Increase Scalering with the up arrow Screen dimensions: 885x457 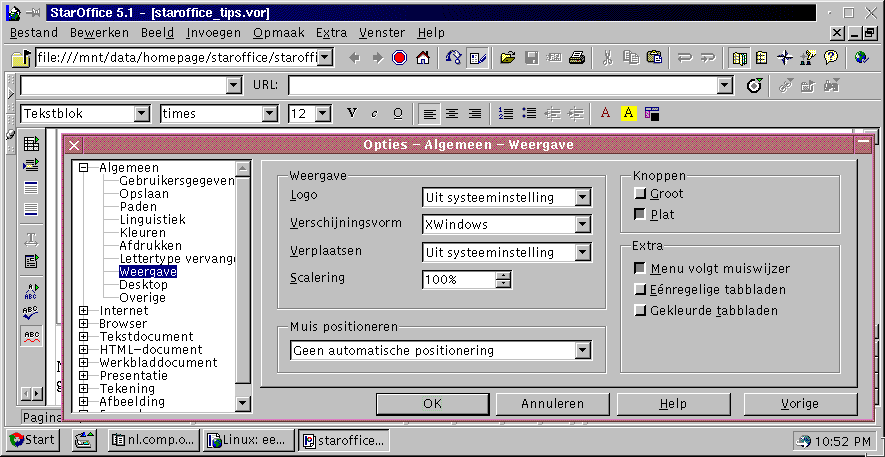click(504, 276)
